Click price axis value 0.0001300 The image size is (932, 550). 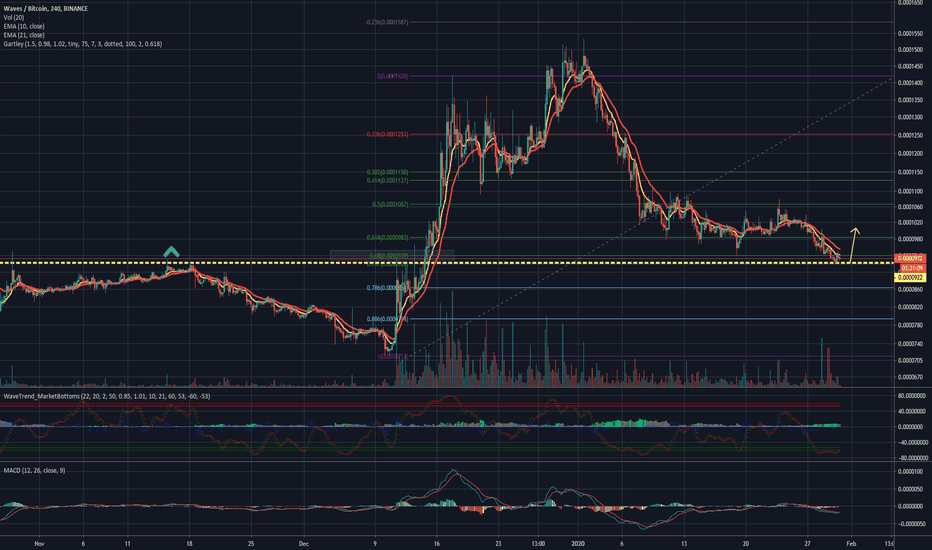pyautogui.click(x=910, y=118)
